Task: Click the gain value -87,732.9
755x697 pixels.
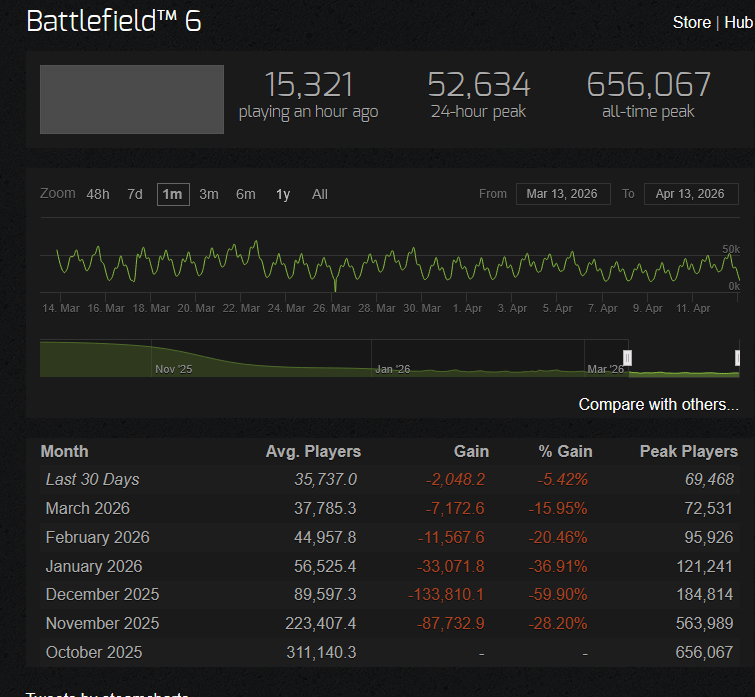Action: click(x=451, y=623)
